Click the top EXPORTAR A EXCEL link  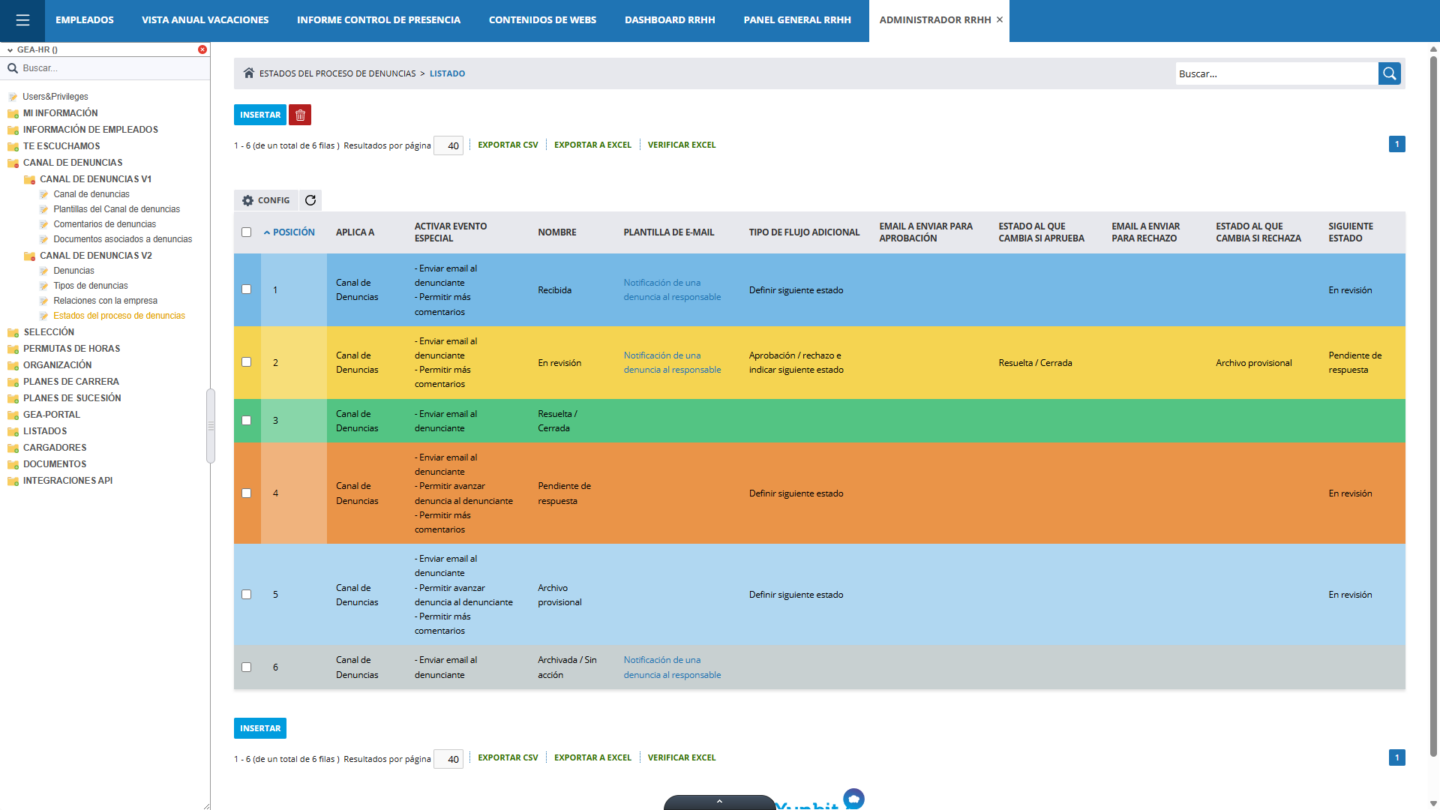coord(592,145)
